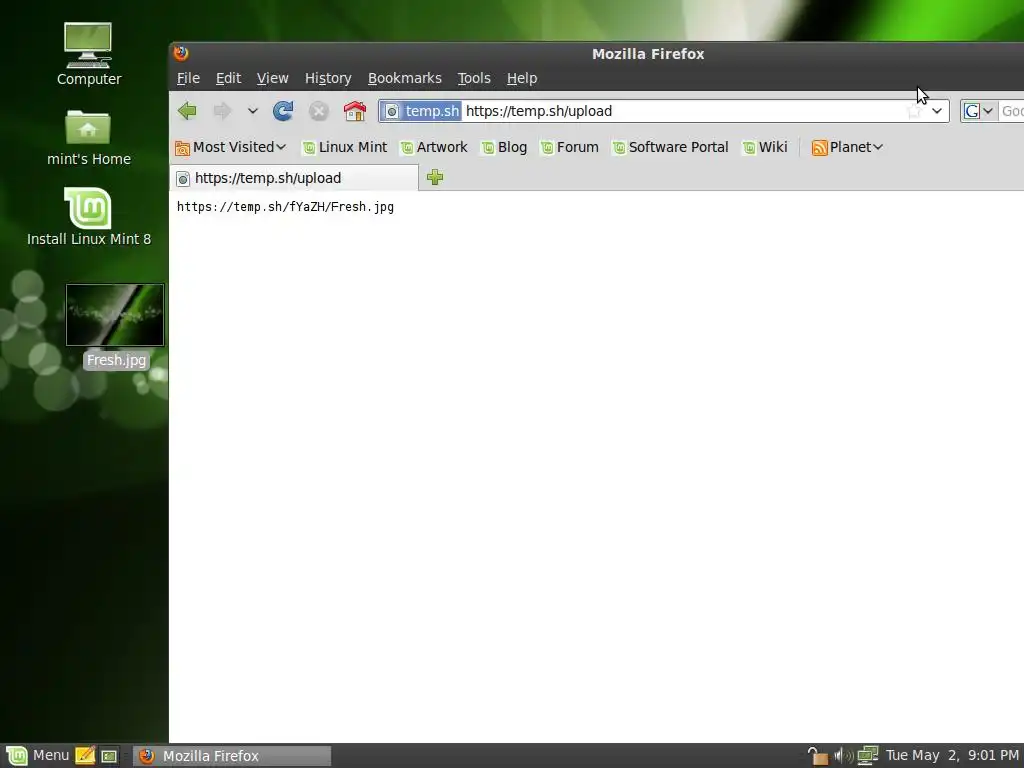Open the Blog bookmark
Screen dimensions: 1024x768
504,148
